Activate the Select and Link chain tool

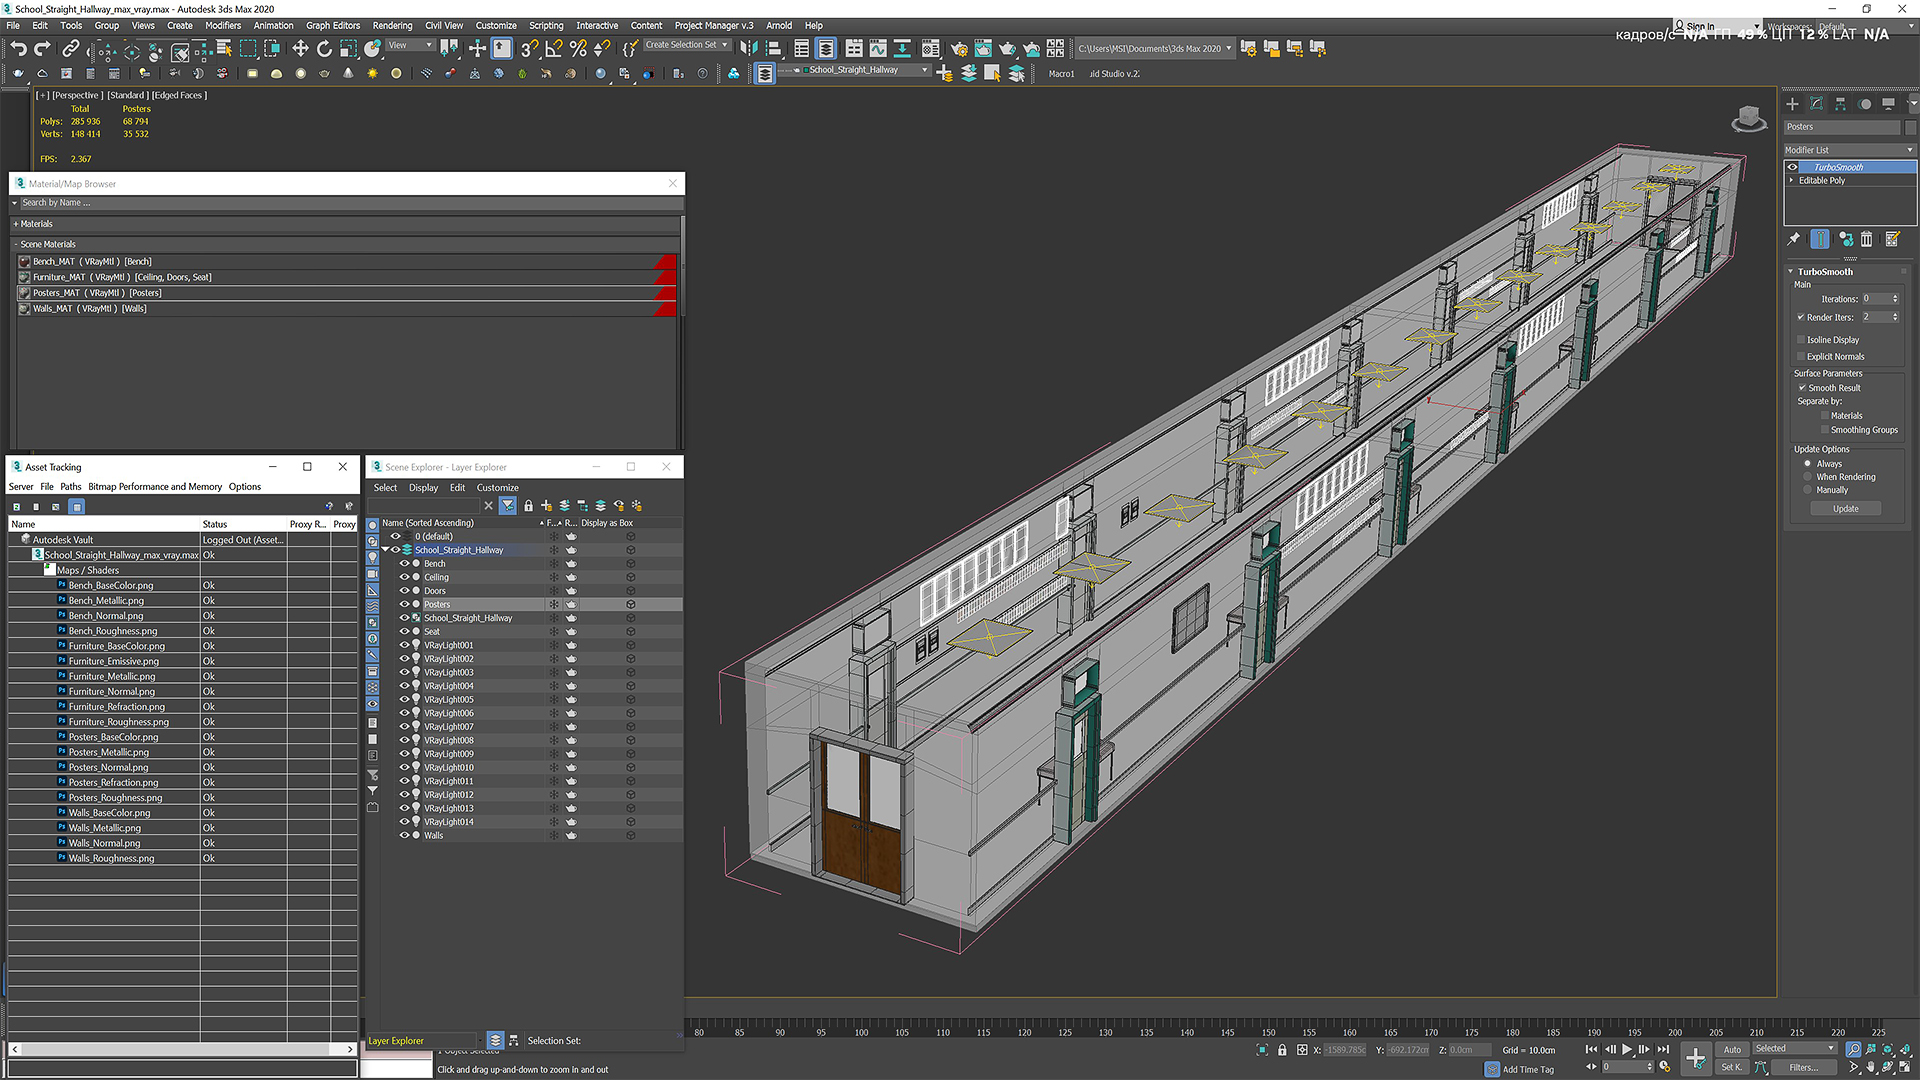pyautogui.click(x=70, y=48)
